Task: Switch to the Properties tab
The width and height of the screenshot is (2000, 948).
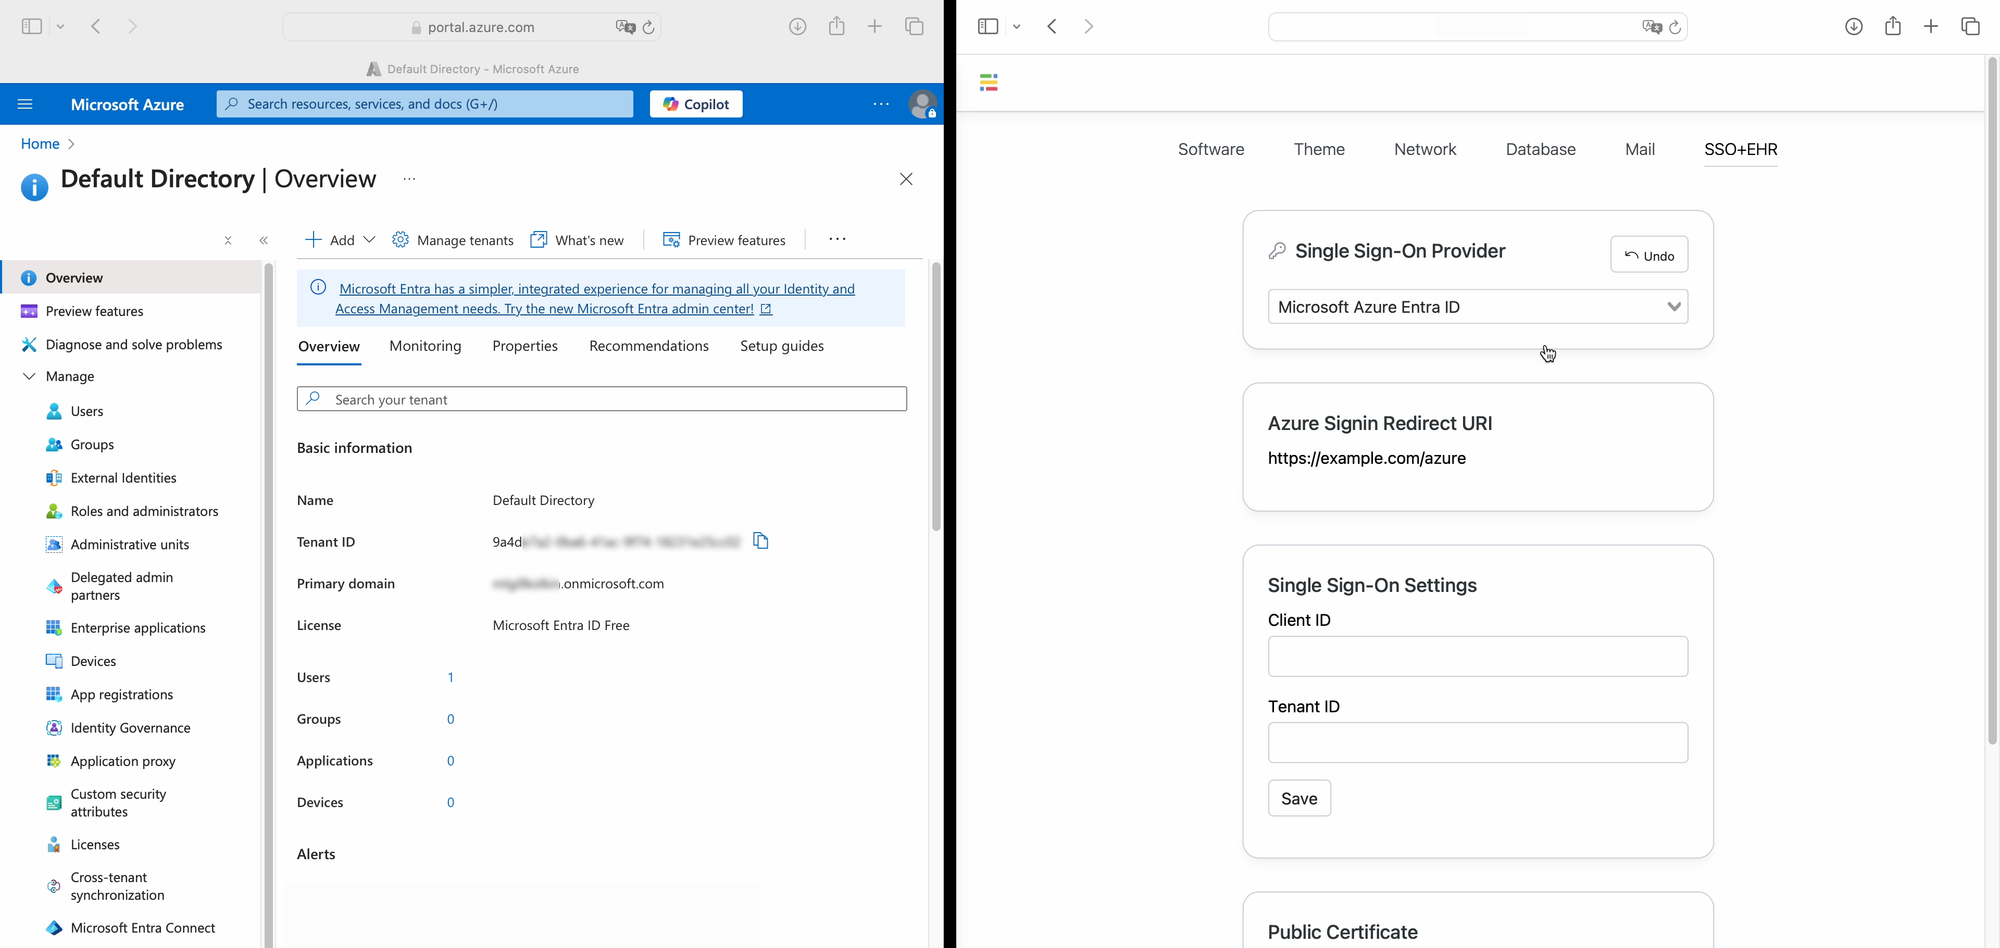Action: [x=525, y=346]
